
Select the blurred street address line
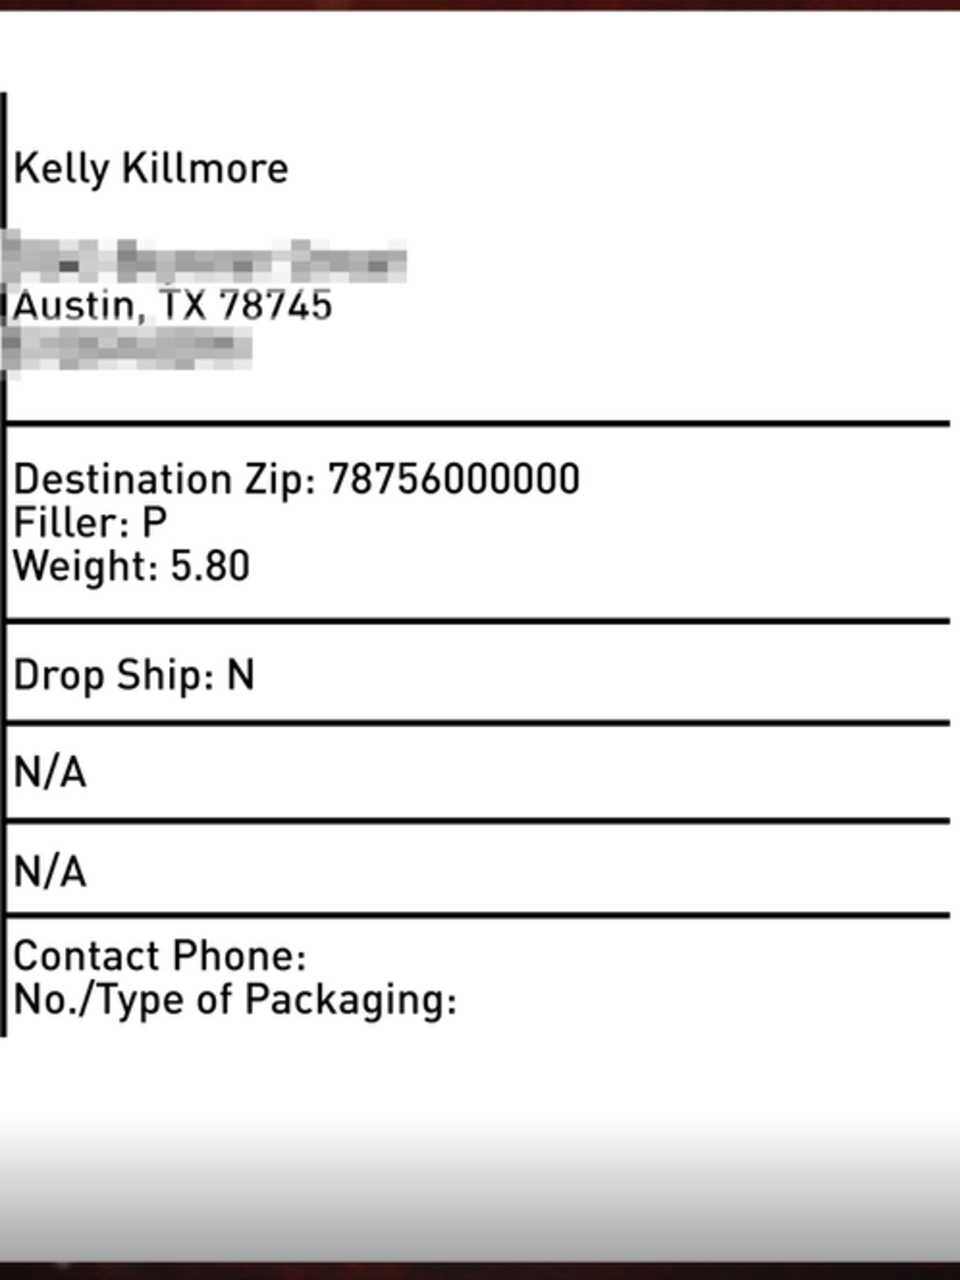203,260
